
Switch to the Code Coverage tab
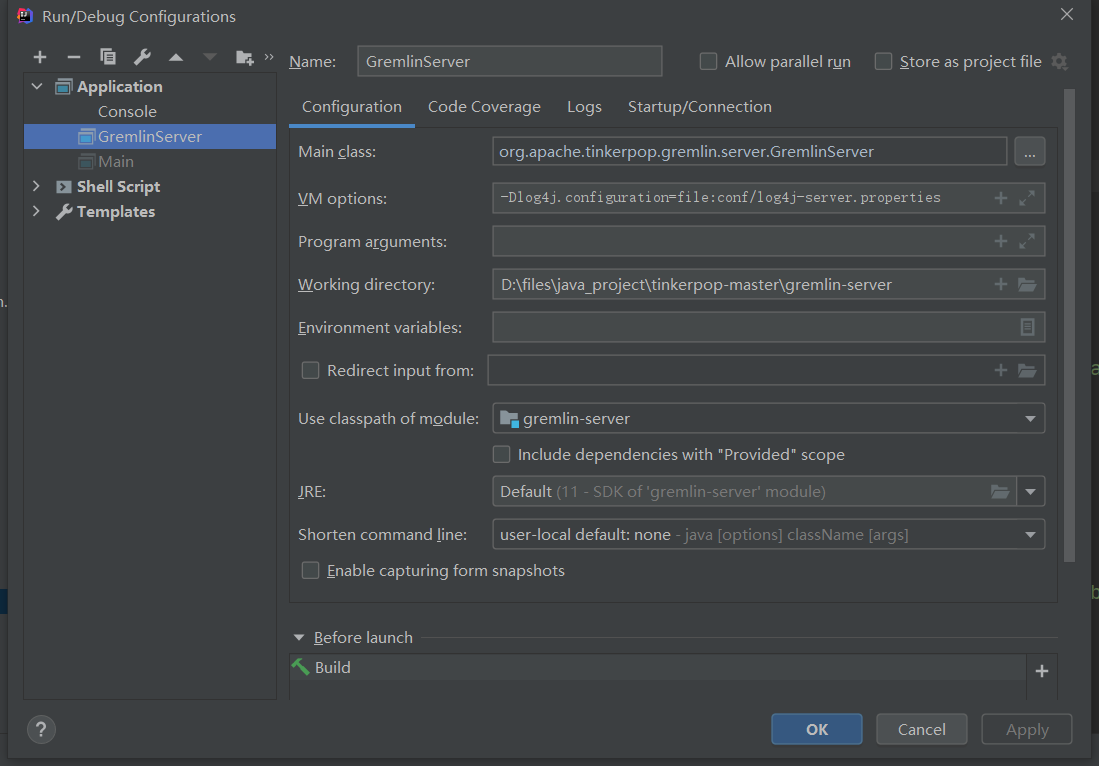coord(484,107)
